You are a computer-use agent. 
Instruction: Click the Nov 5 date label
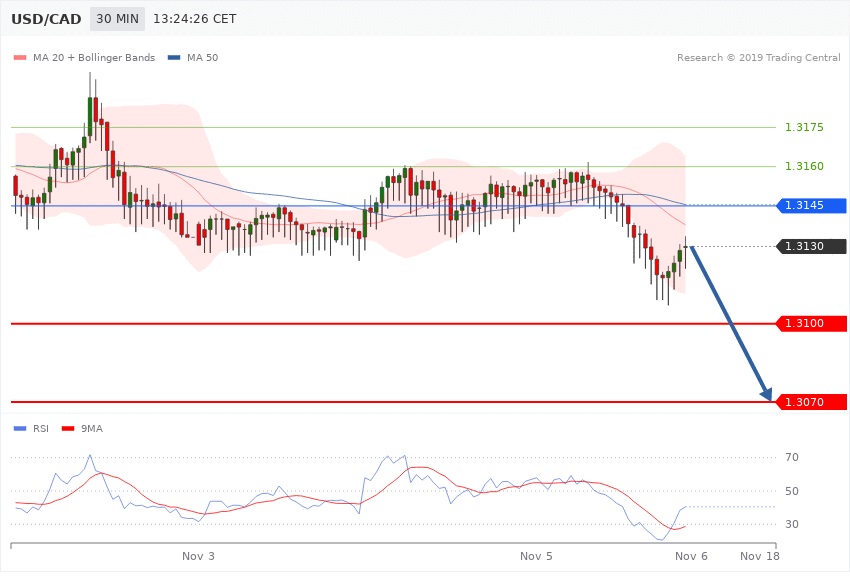click(x=536, y=555)
